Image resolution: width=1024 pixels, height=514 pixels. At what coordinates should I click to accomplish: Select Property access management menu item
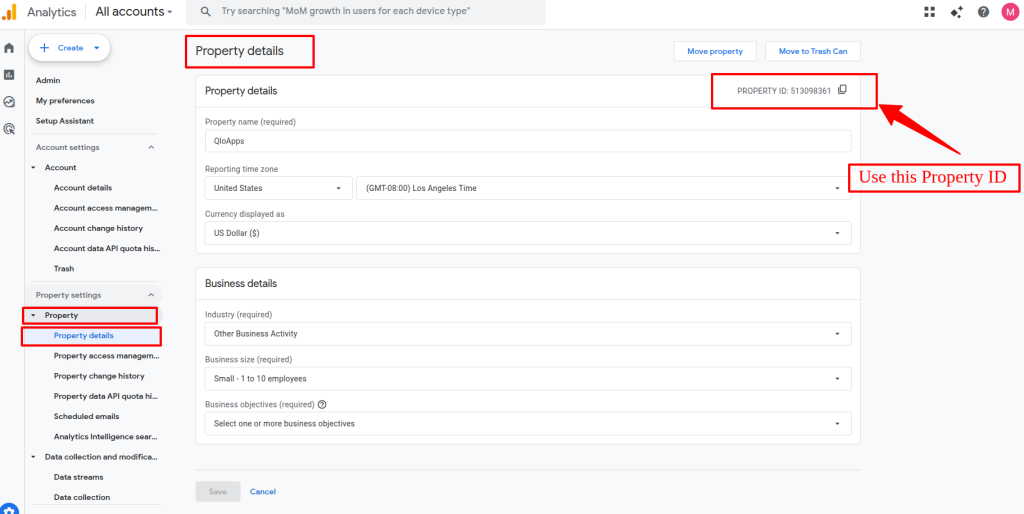point(105,356)
